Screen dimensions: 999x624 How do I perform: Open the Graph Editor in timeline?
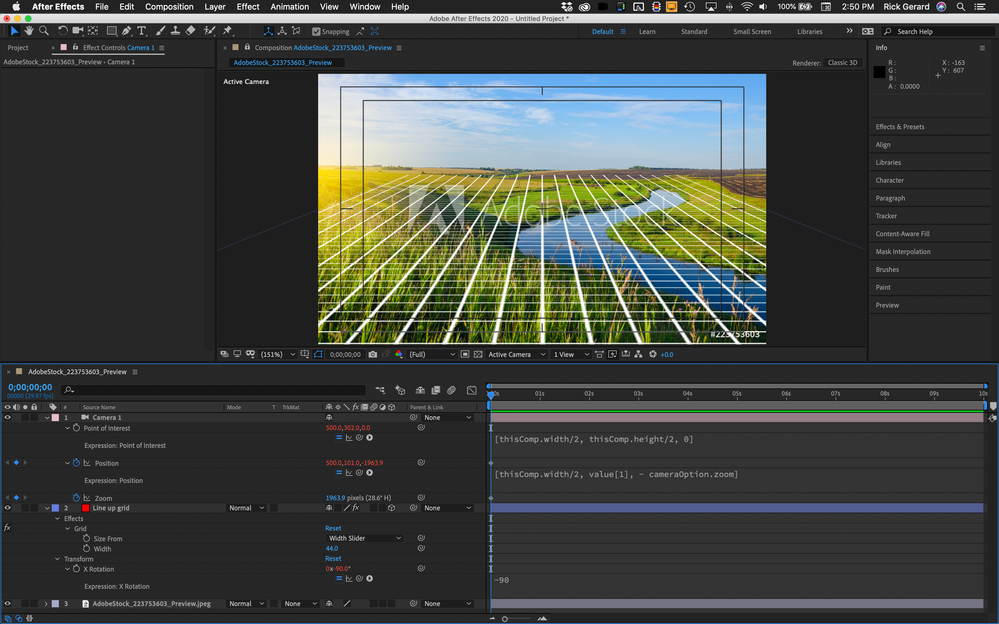472,390
